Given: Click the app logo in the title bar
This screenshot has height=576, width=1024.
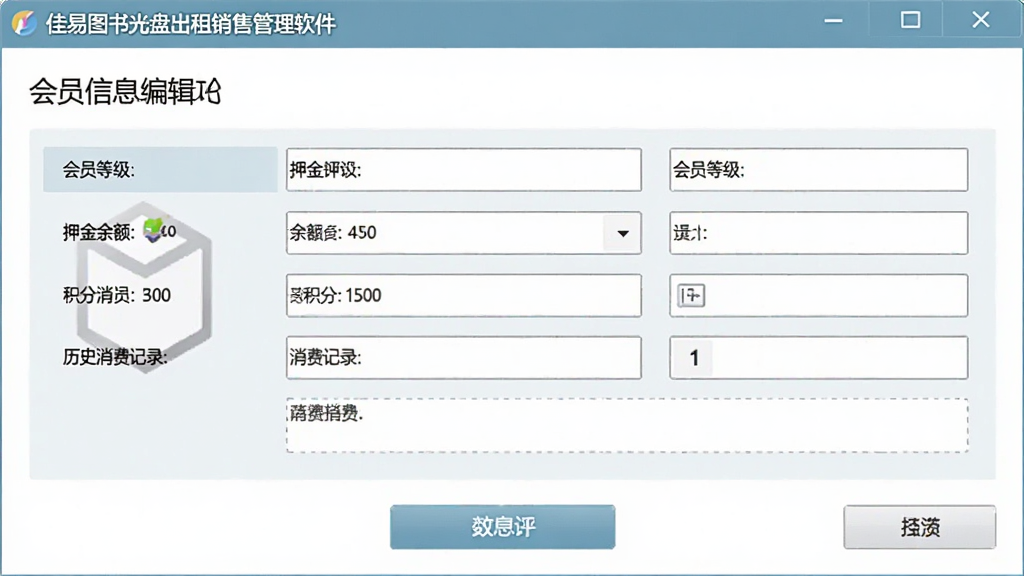Looking at the screenshot, I should point(24,23).
